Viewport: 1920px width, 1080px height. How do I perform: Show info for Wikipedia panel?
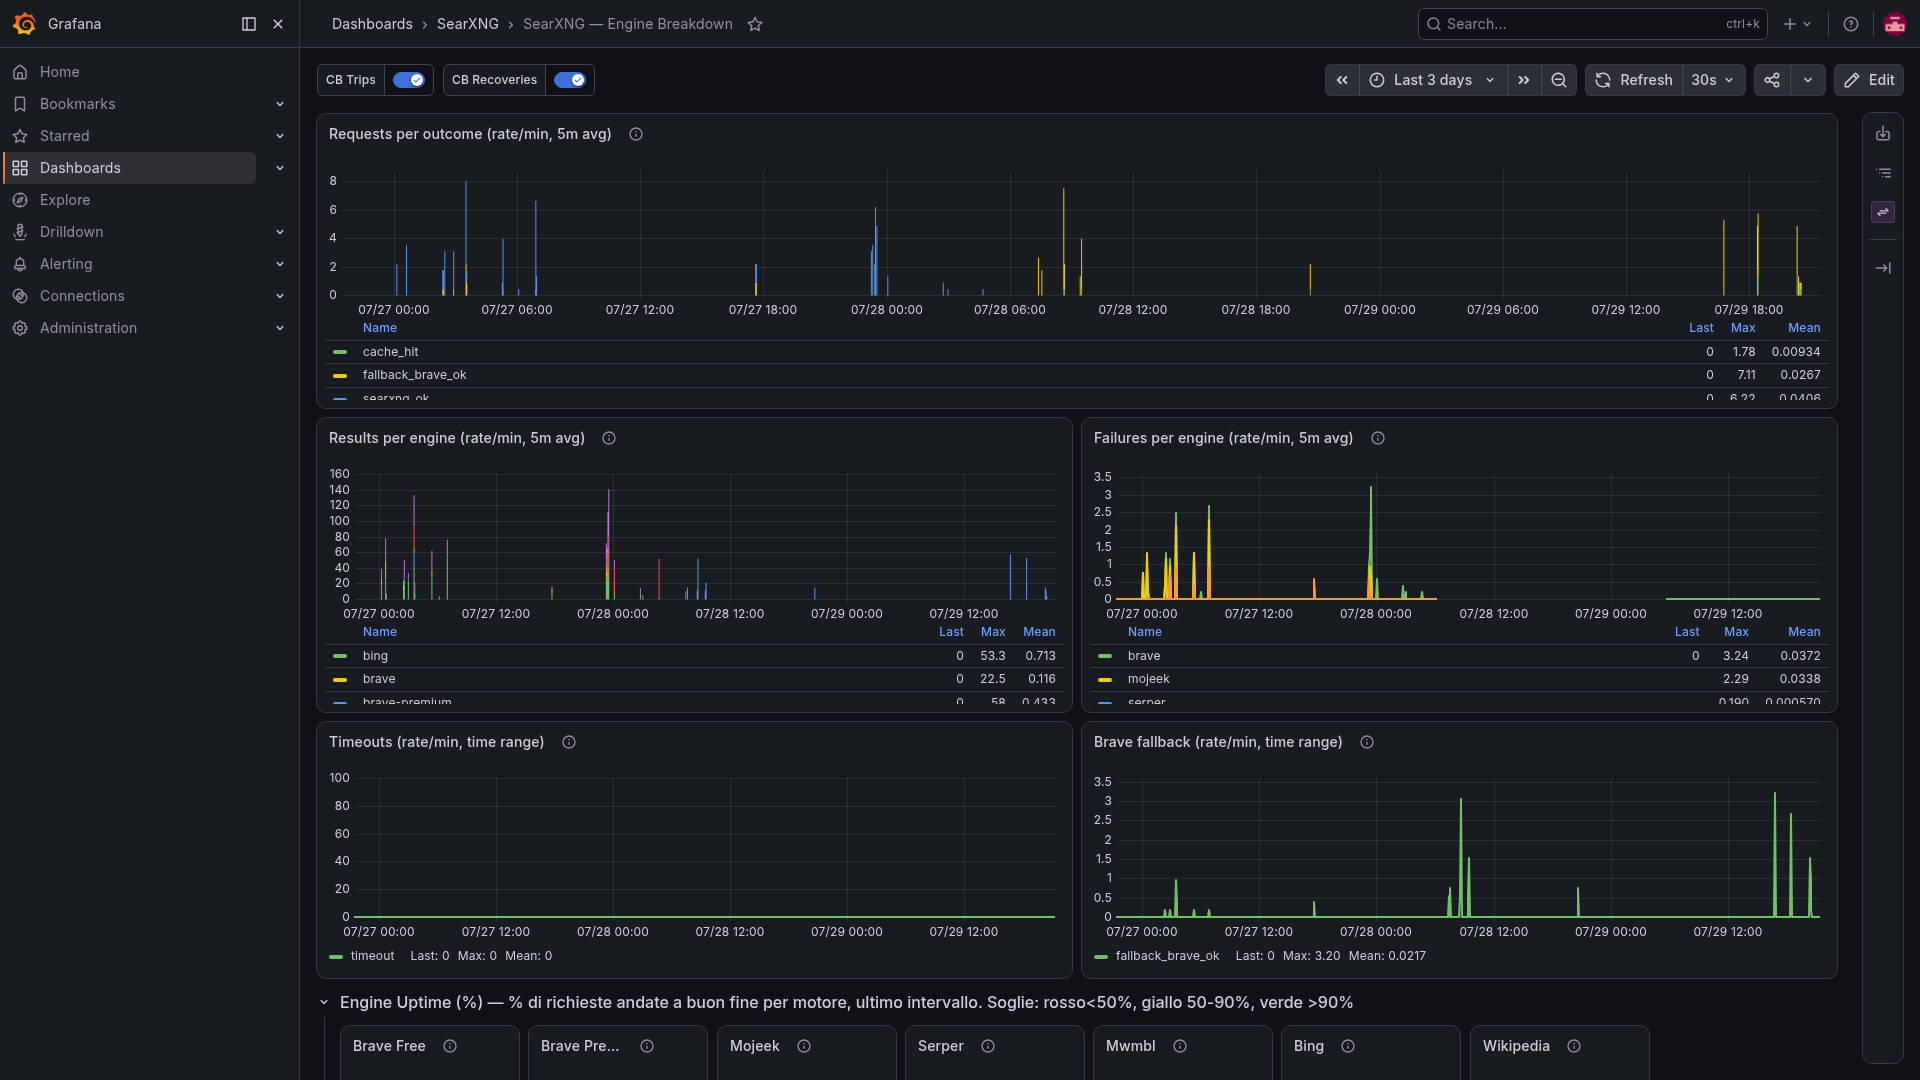[x=1574, y=1046]
